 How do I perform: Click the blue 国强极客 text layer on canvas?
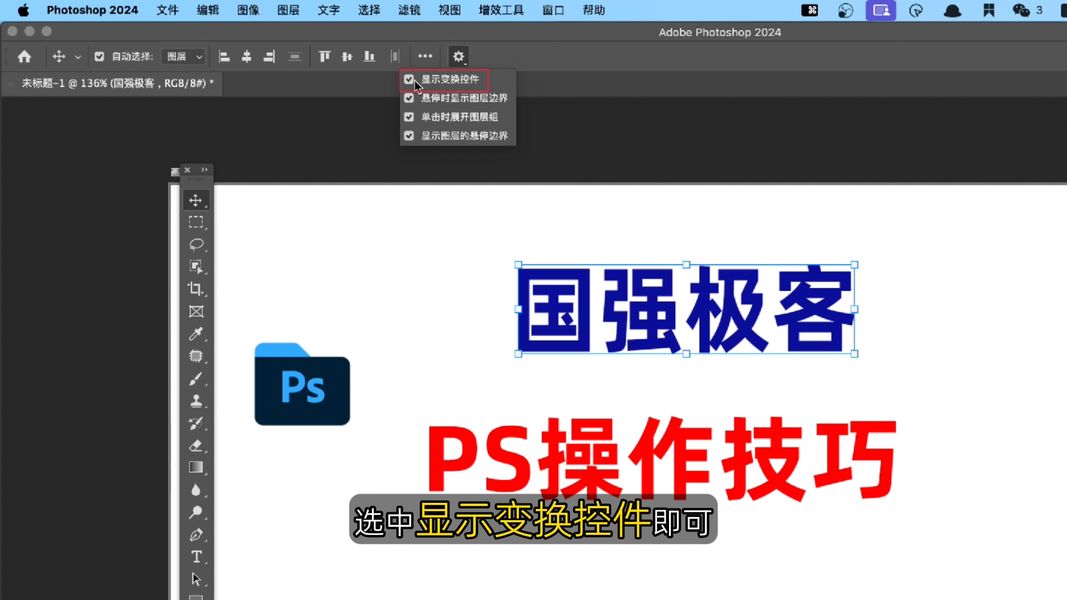[686, 310]
